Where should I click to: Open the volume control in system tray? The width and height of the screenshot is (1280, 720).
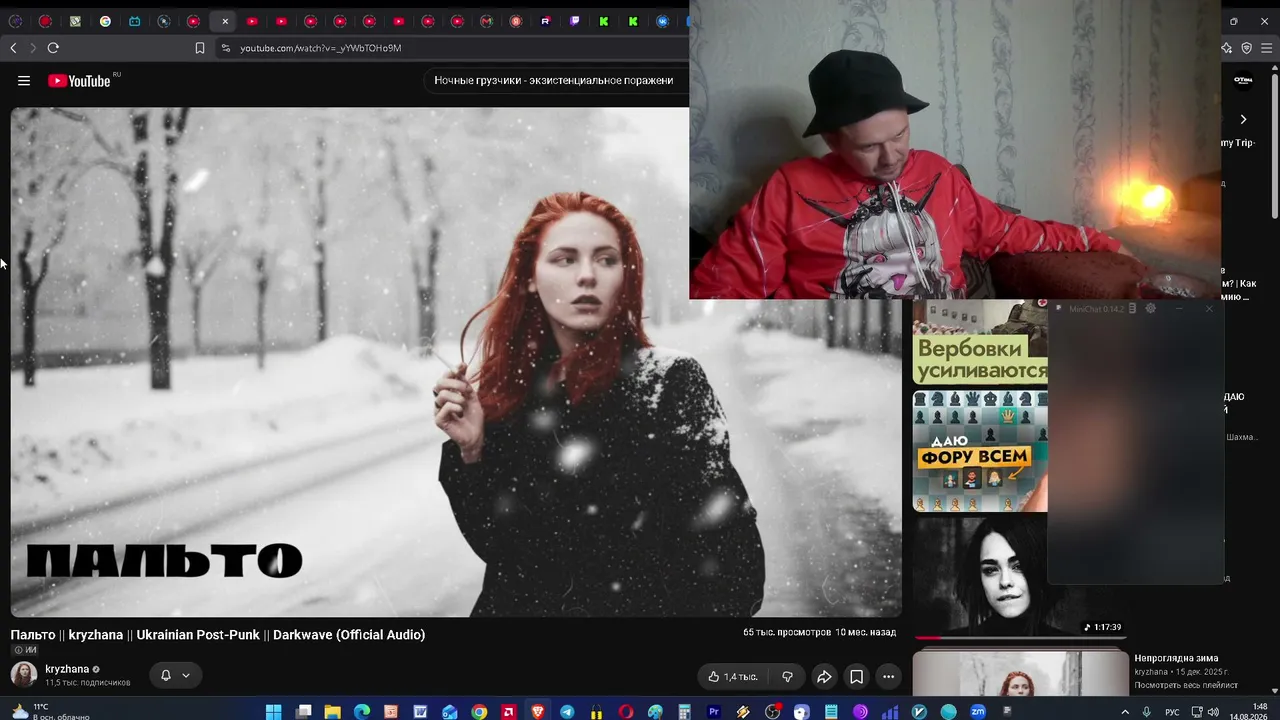pyautogui.click(x=1213, y=712)
